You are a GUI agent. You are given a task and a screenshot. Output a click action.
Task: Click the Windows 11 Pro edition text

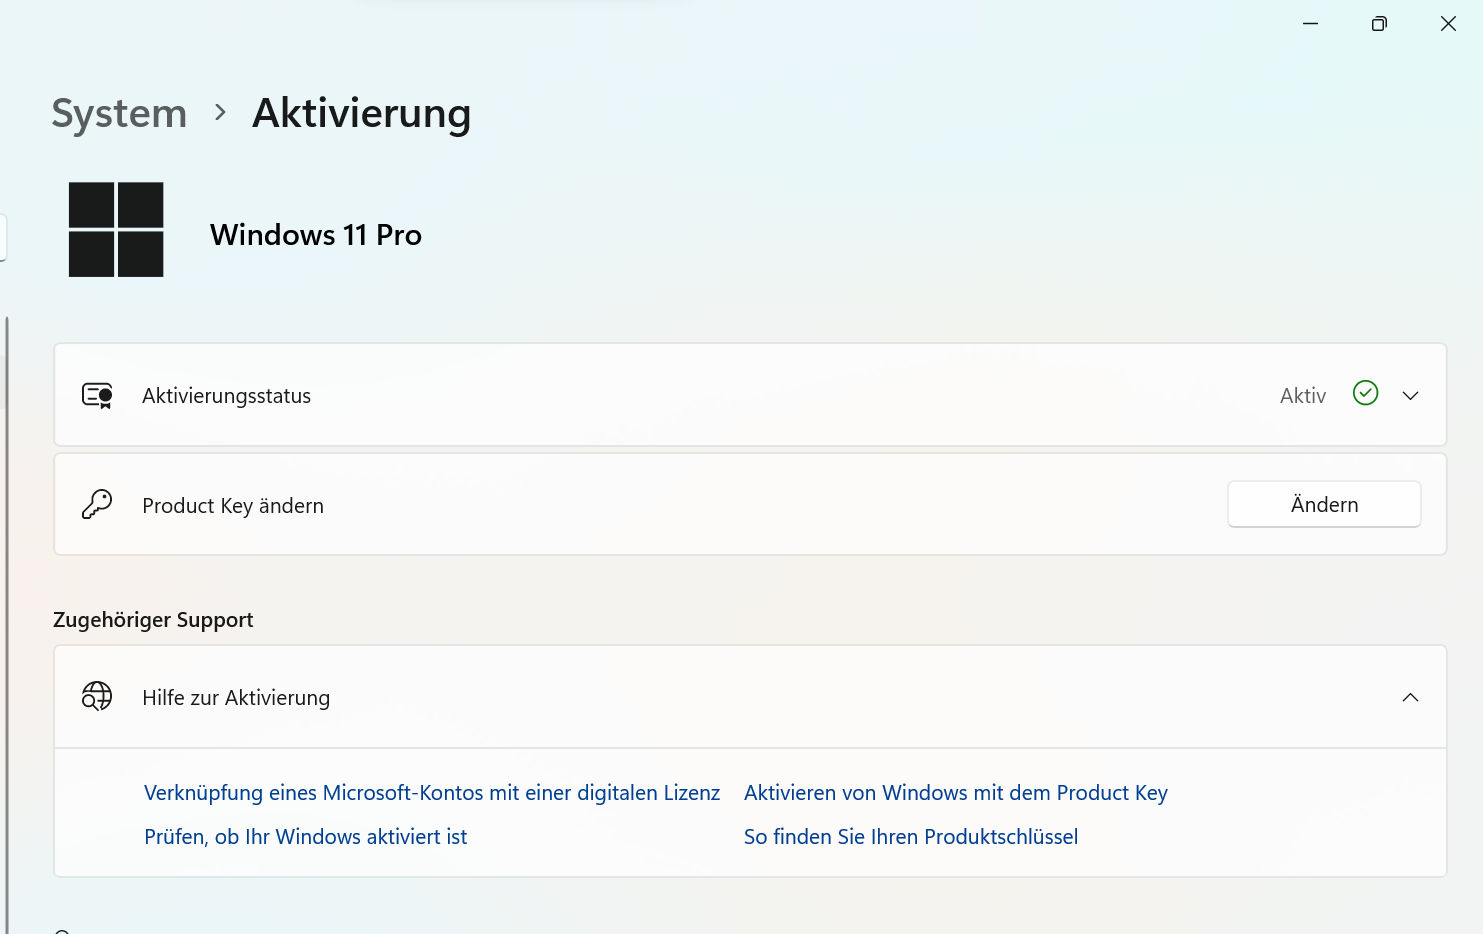316,235
